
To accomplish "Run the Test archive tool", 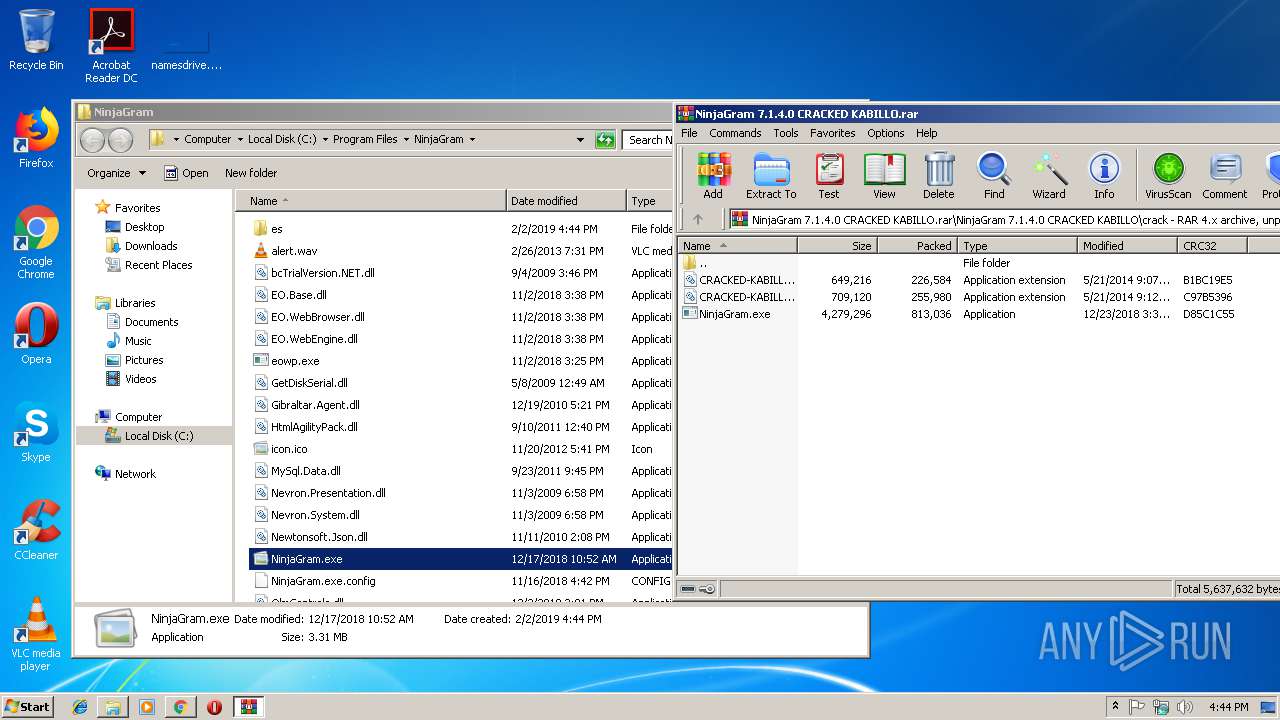I will pos(829,176).
